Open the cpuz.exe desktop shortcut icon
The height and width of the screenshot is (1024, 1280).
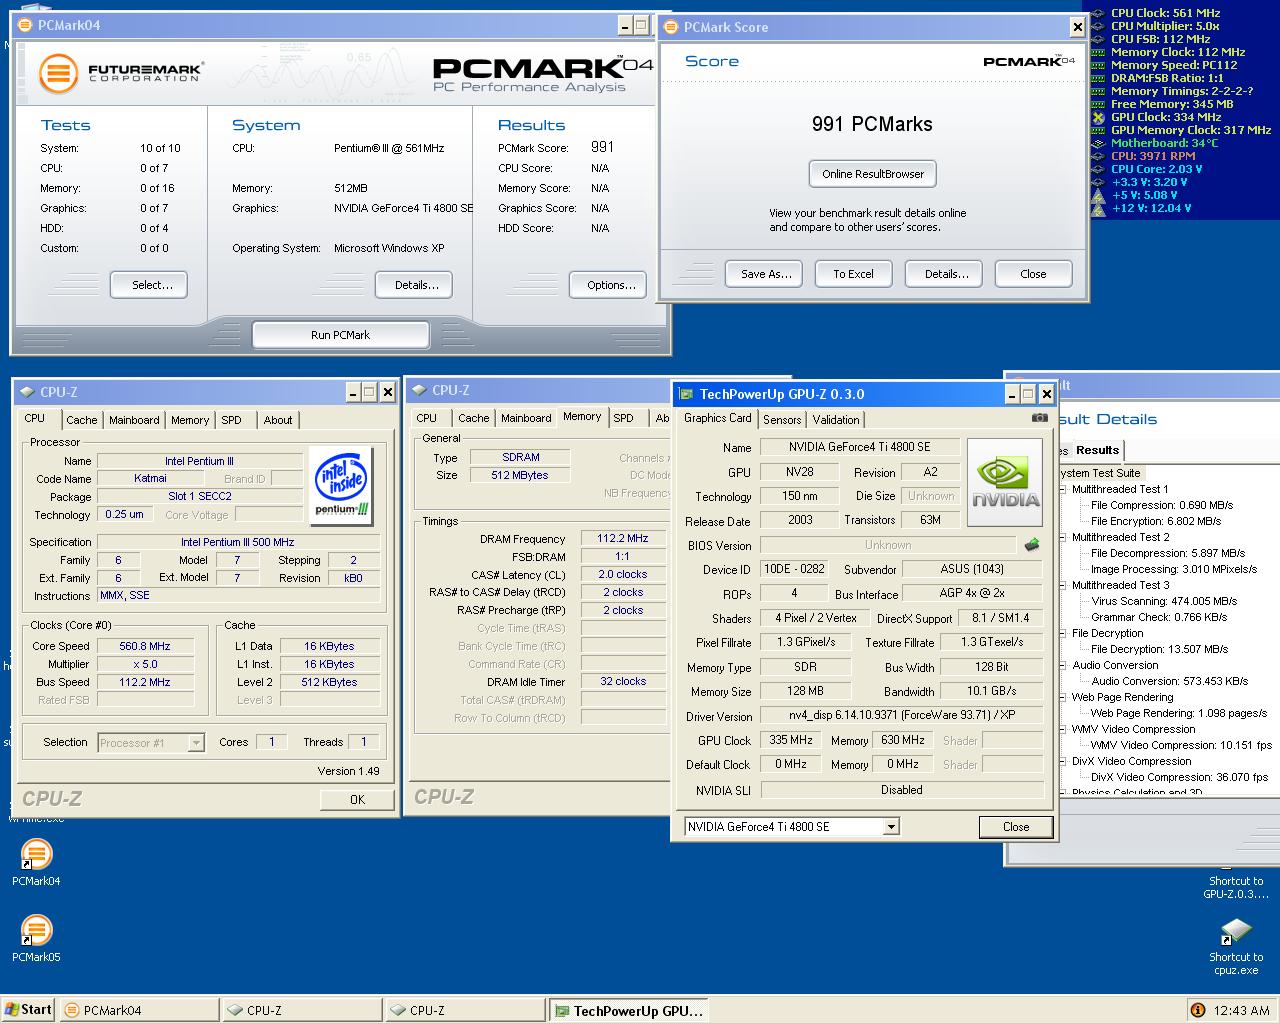[1236, 931]
